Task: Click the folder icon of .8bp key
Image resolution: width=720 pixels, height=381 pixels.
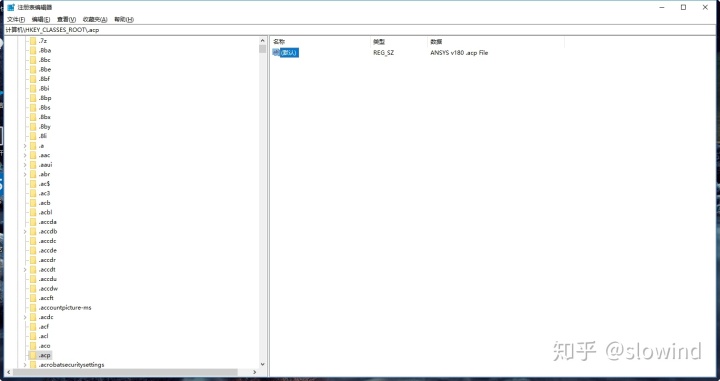Action: coord(33,98)
